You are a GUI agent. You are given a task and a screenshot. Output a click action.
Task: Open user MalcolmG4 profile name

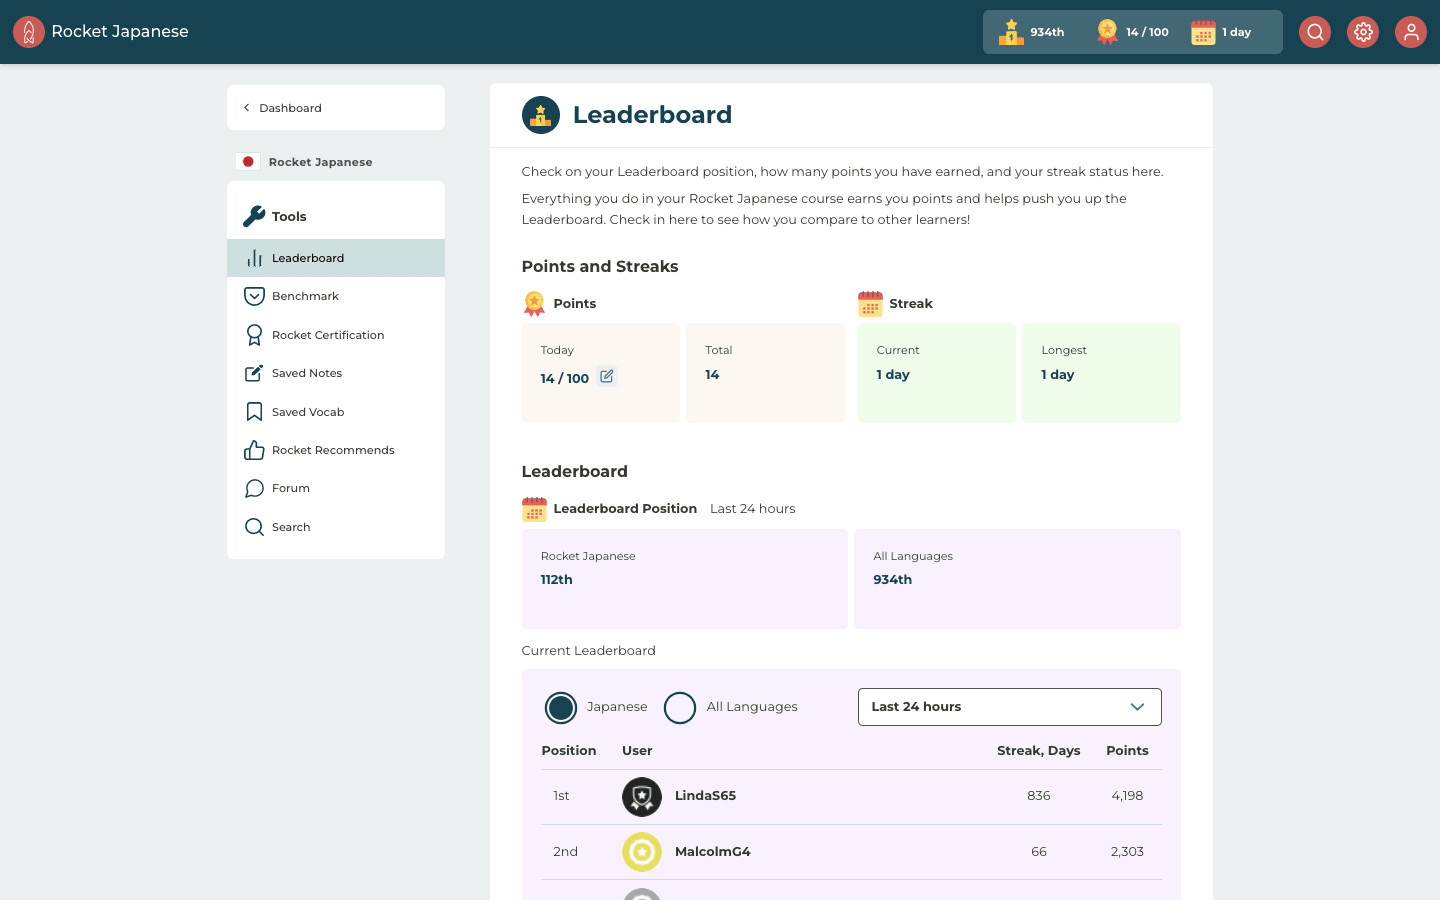point(712,852)
